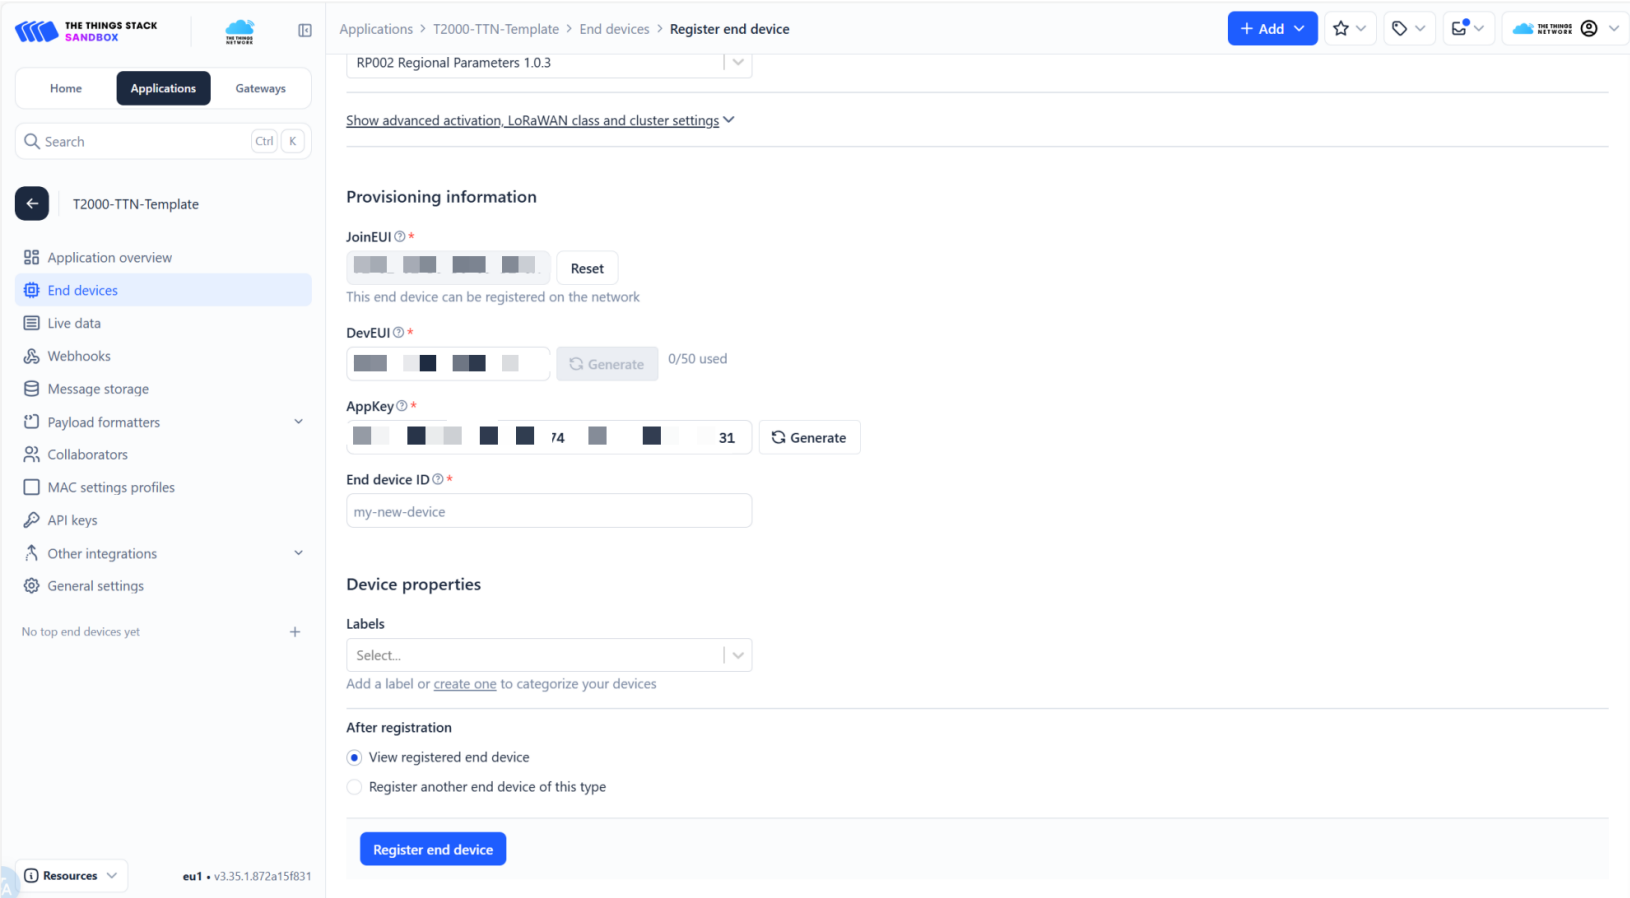
Task: Select View registered end device option
Action: tap(355, 758)
